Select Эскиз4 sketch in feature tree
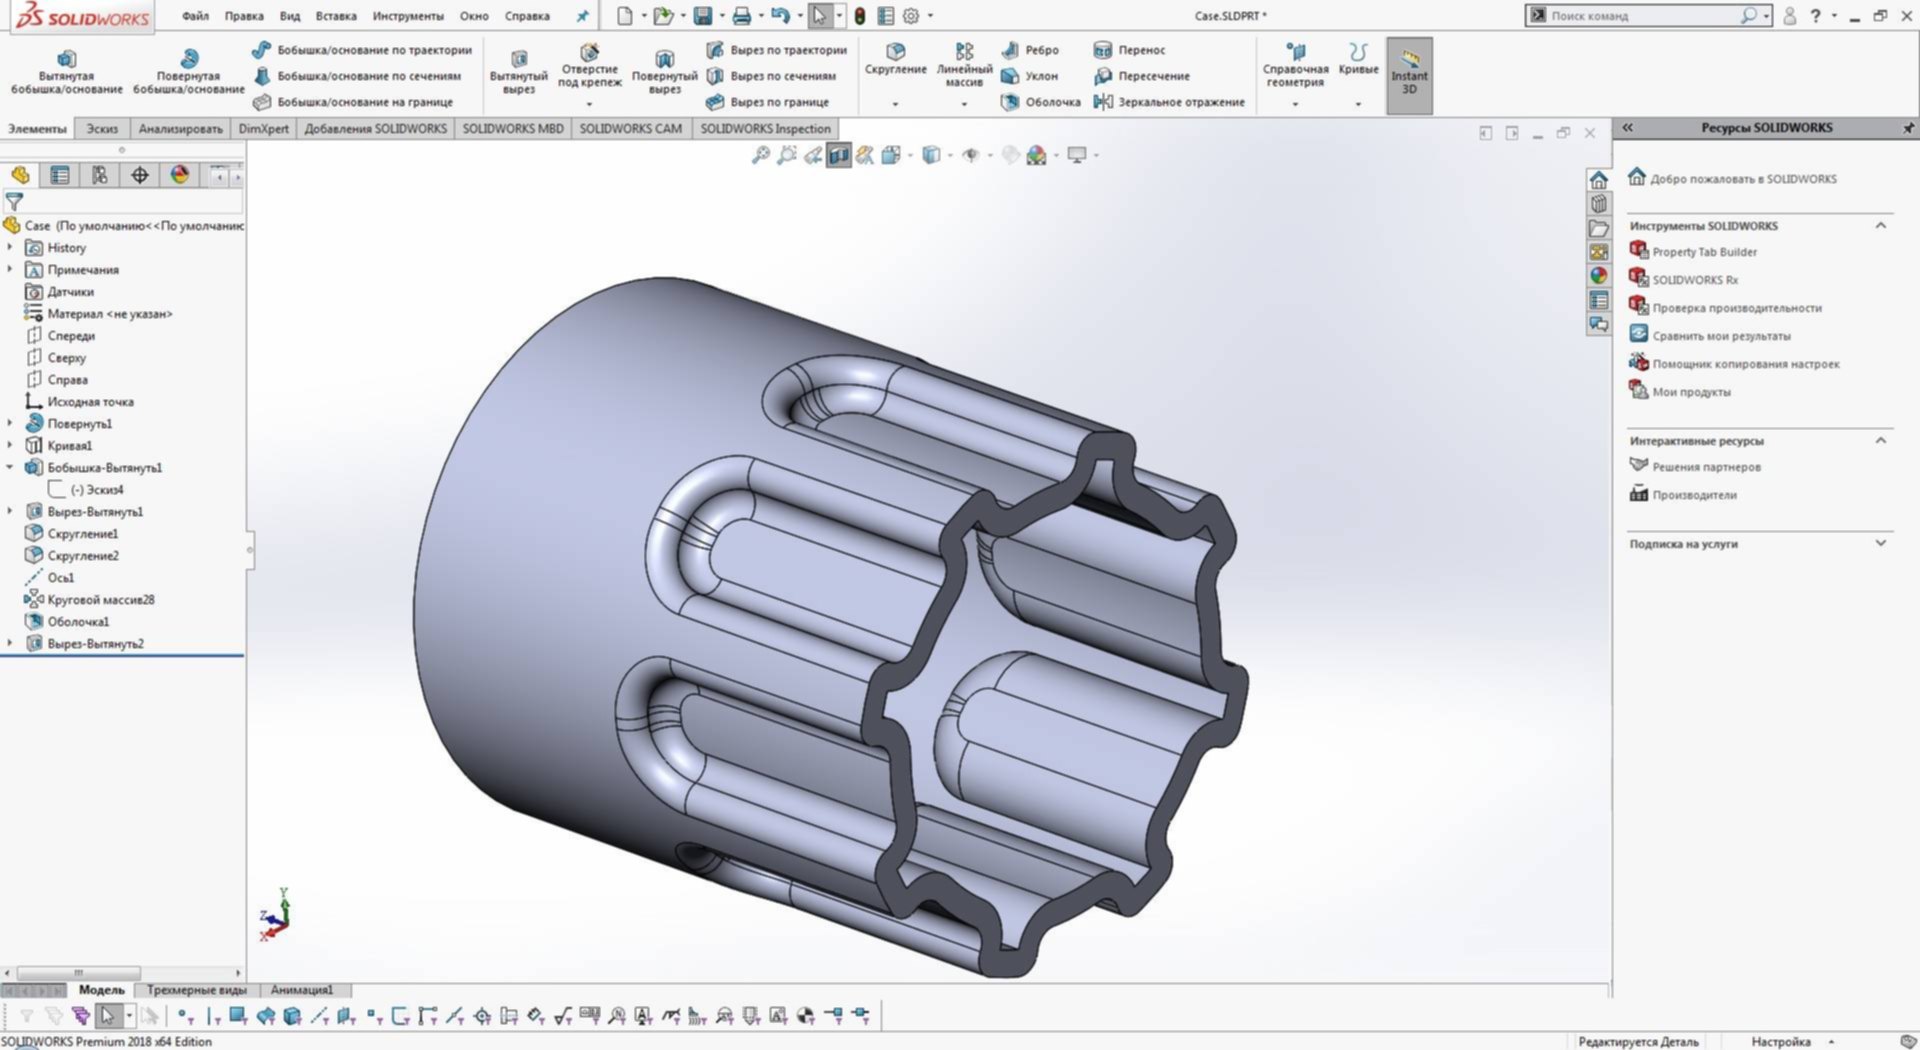This screenshot has width=1920, height=1050. point(97,489)
